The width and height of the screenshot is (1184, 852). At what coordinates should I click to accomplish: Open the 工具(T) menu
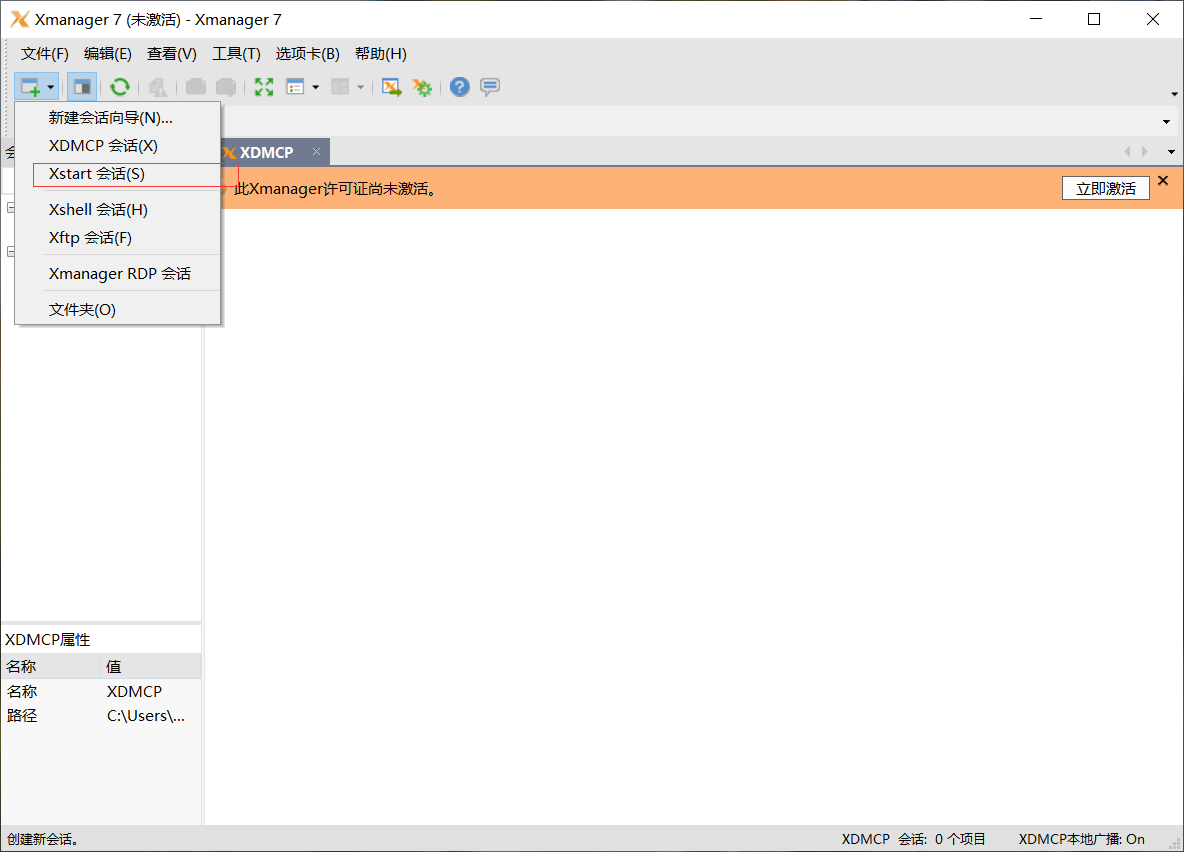coord(236,54)
